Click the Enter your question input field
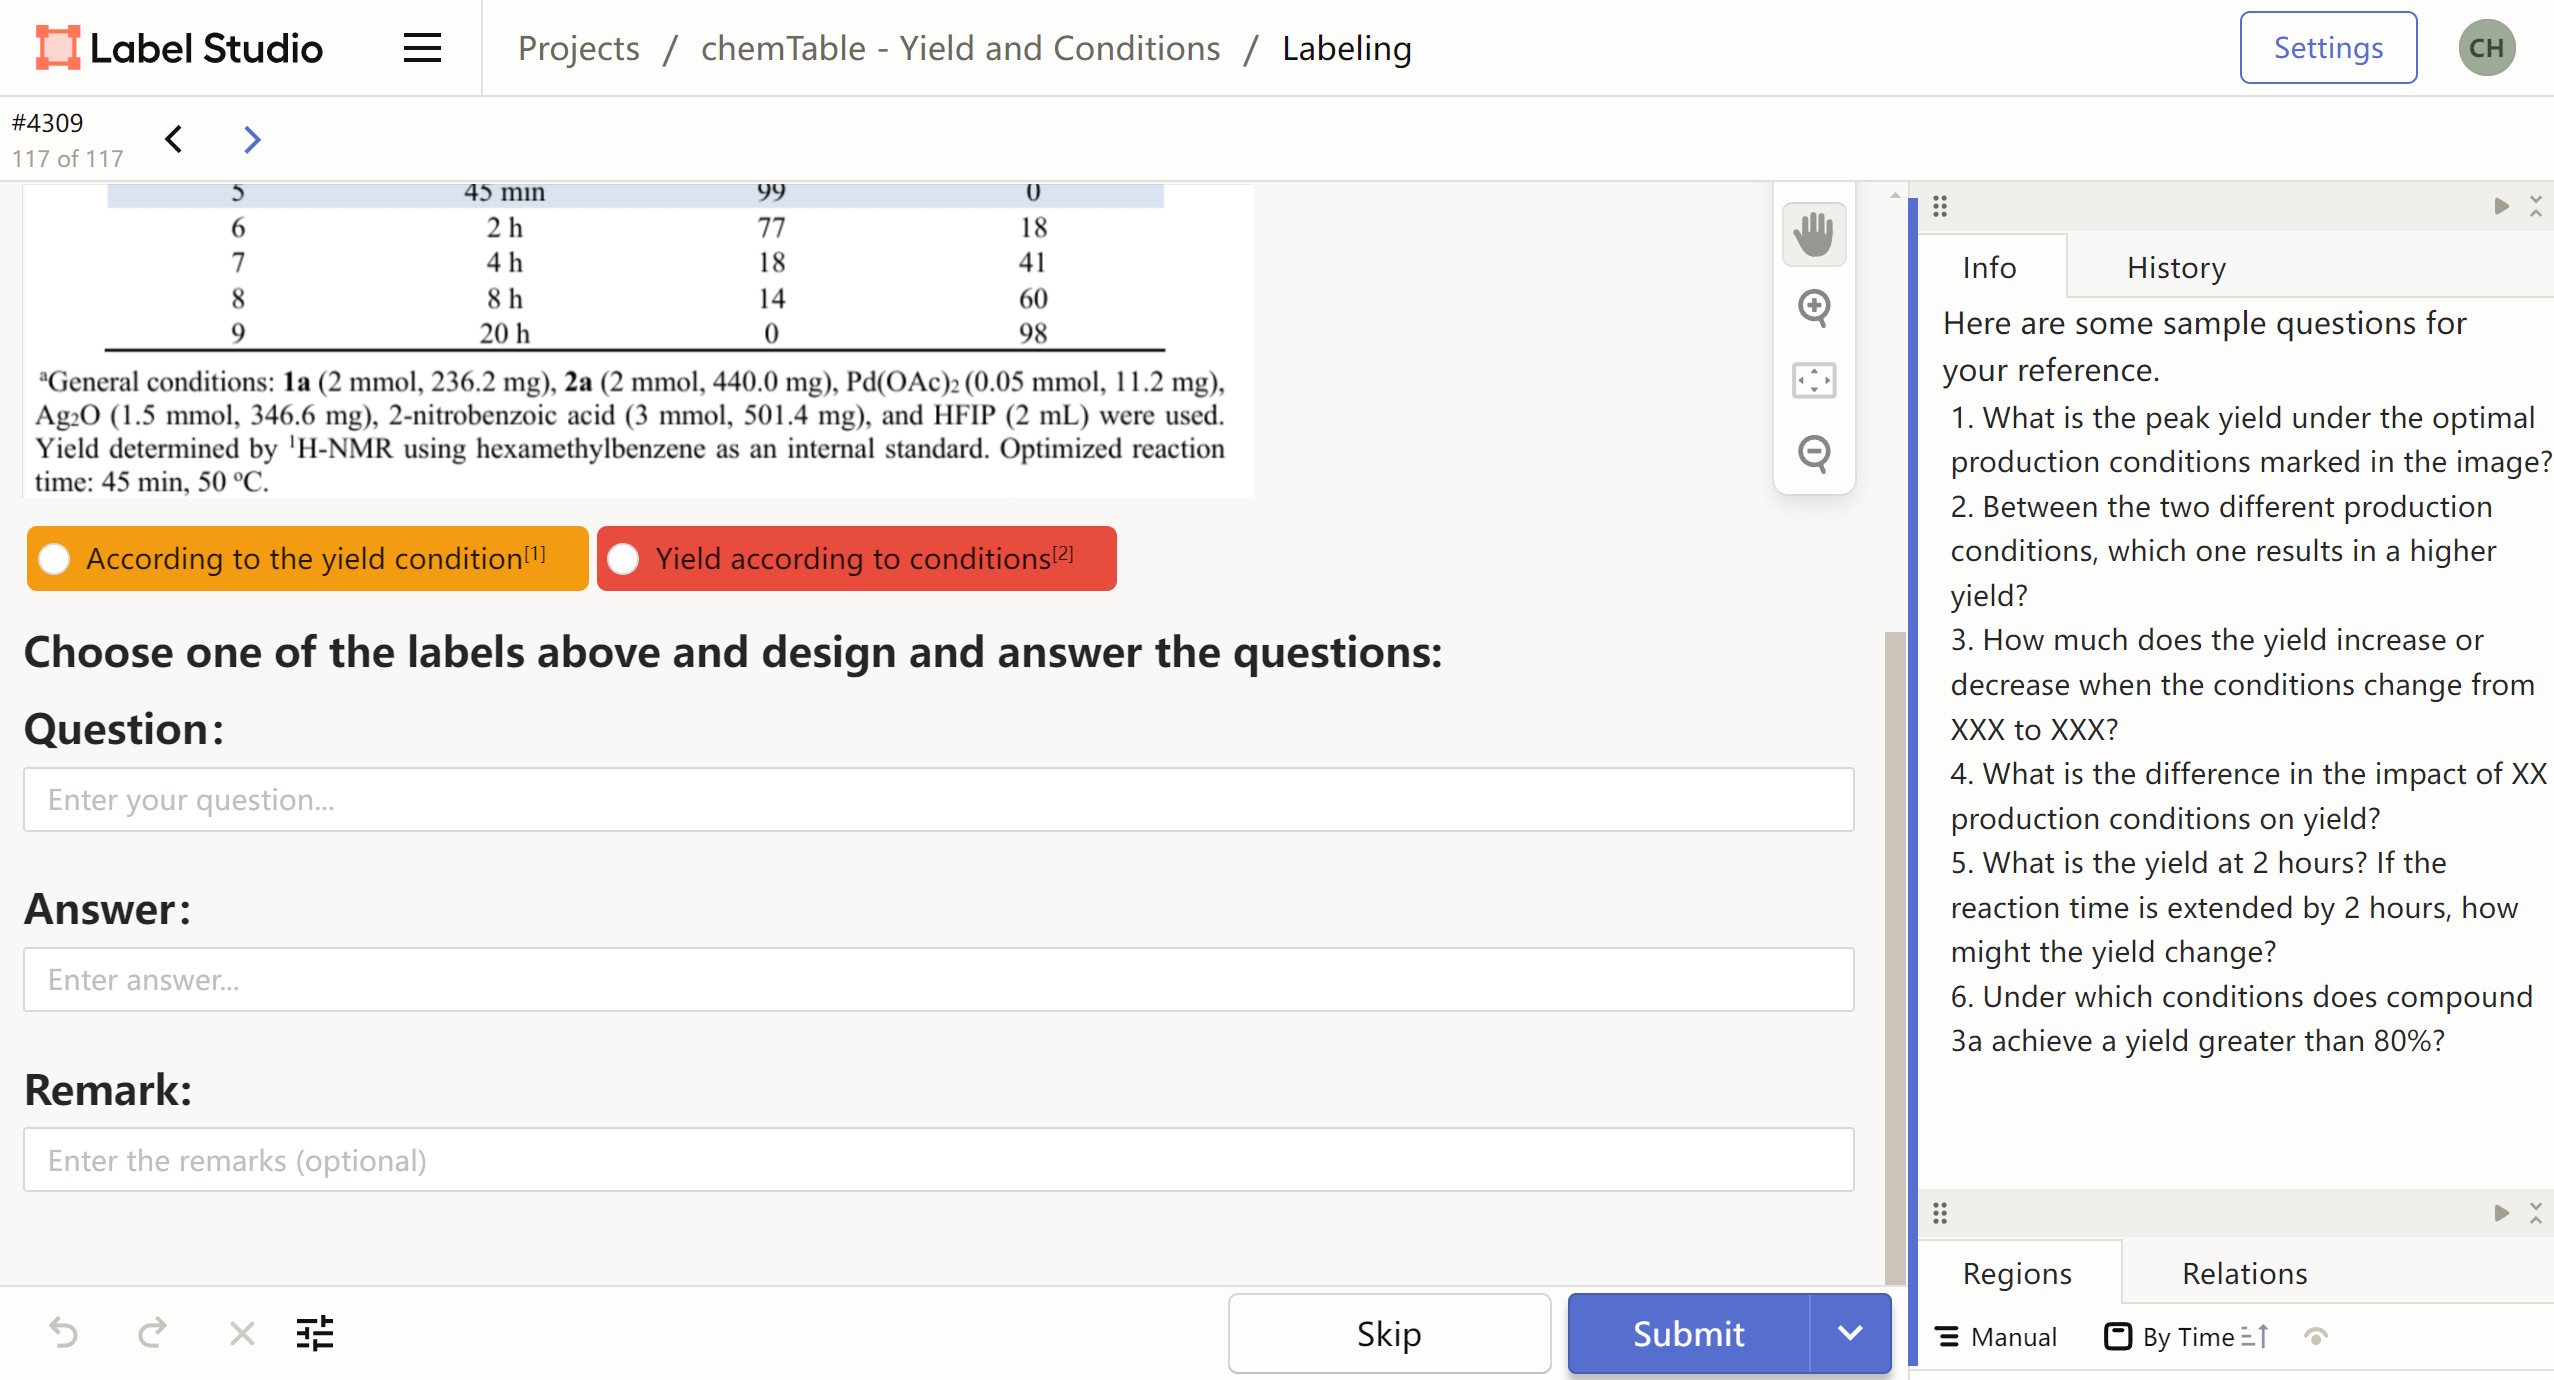 pyautogui.click(x=938, y=800)
